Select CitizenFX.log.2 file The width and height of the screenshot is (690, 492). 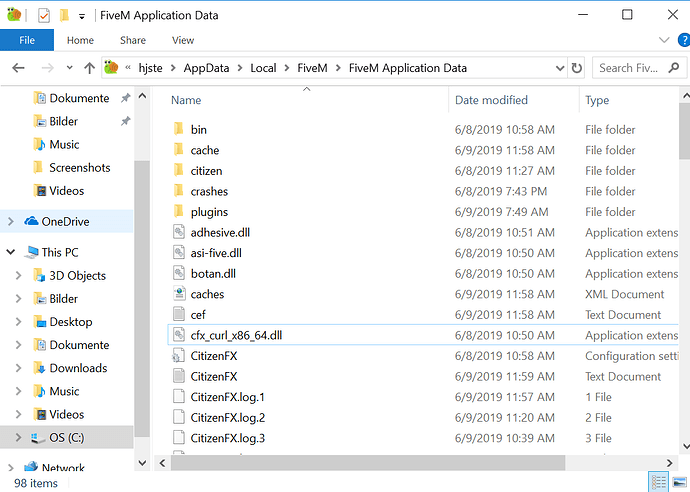point(228,418)
